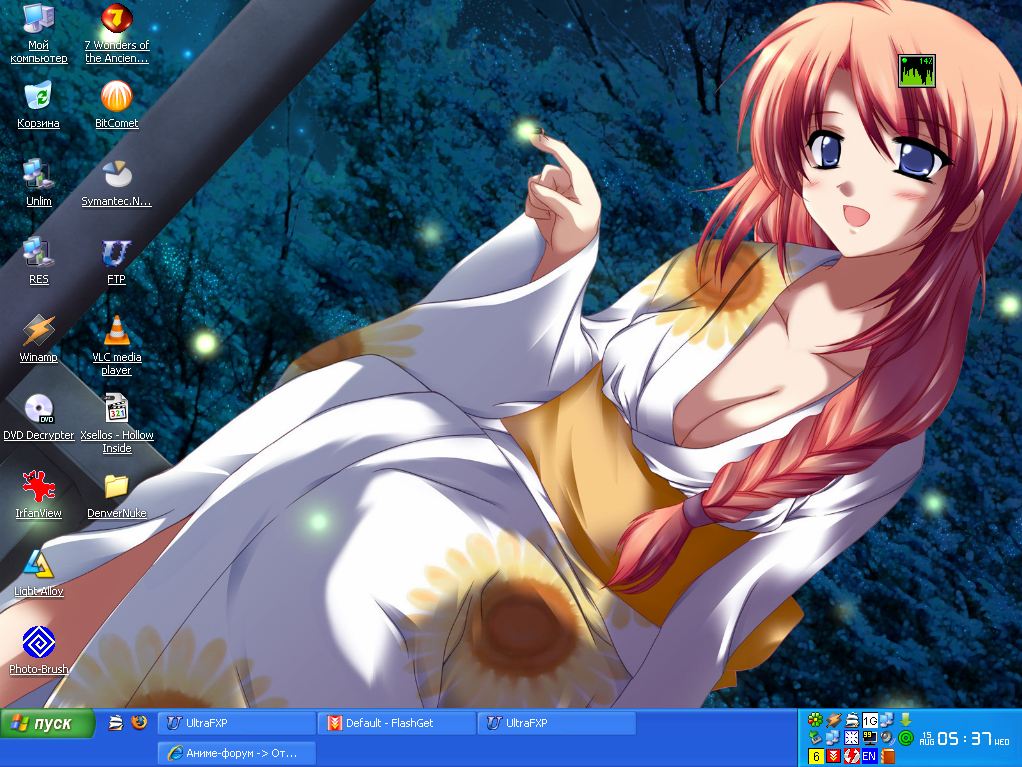Open the FTP UltraFXP desktop shortcut
The height and width of the screenshot is (767, 1022).
click(x=117, y=261)
